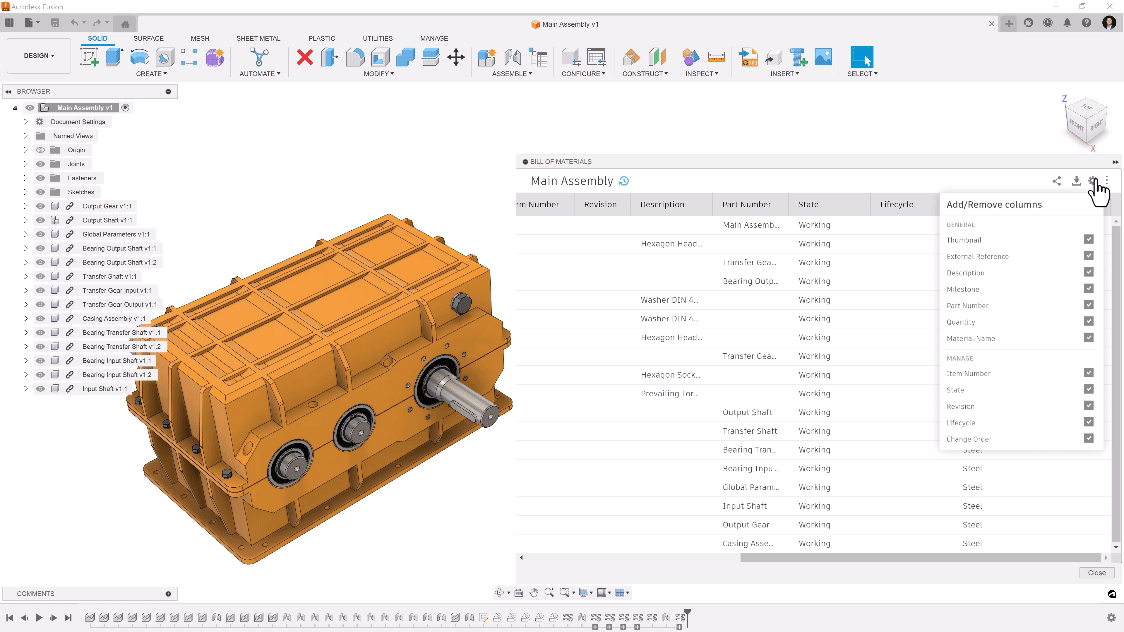Viewport: 1124px width, 632px height.
Task: Click the Insert Image icon
Action: (x=823, y=57)
